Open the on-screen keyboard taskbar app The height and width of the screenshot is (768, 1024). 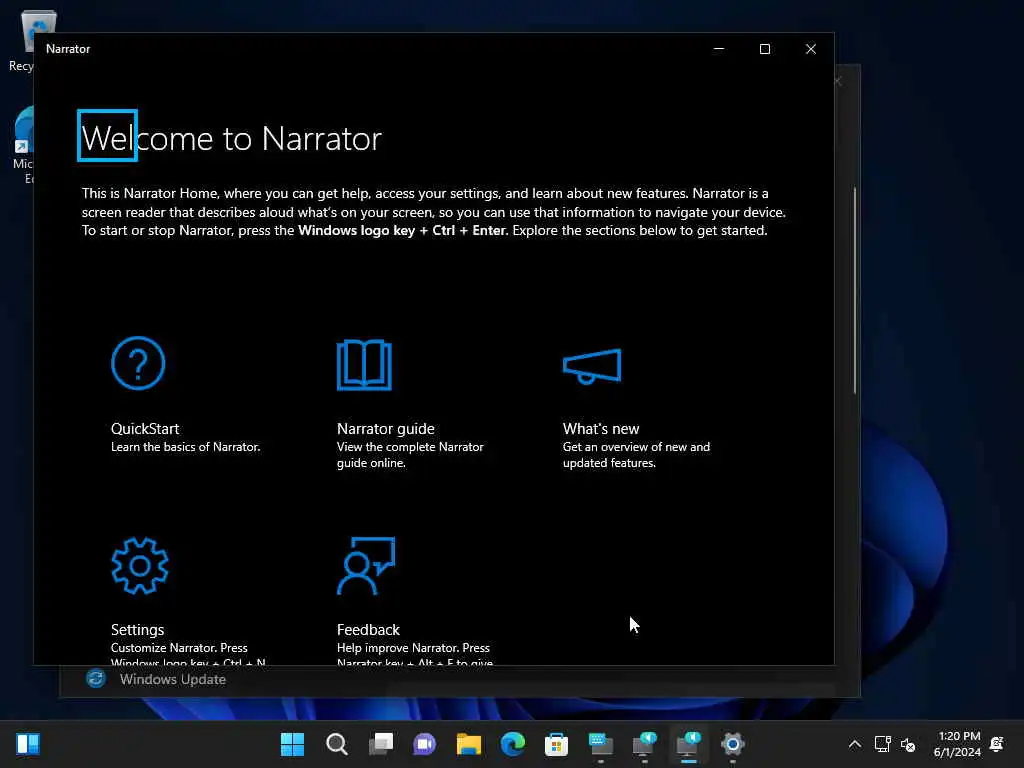601,744
